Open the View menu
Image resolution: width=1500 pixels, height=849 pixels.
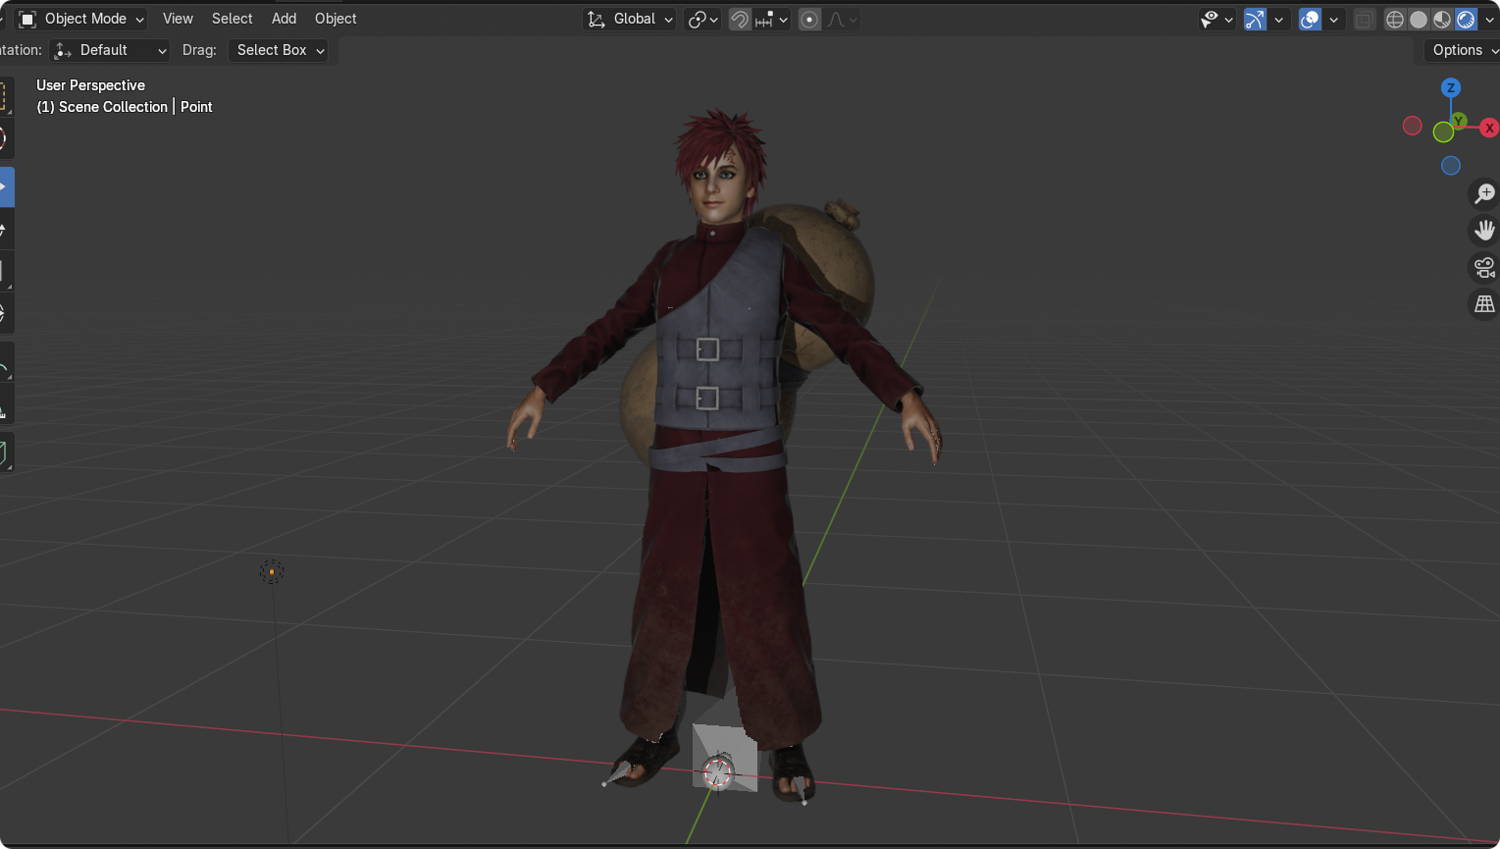coord(178,19)
